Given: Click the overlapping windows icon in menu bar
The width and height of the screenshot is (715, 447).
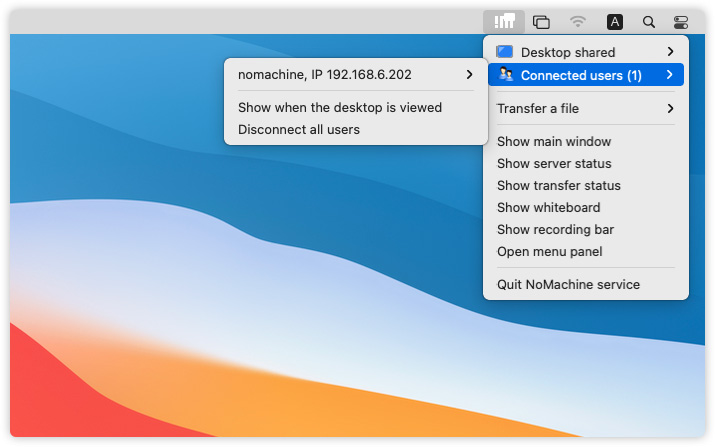Looking at the screenshot, I should tap(541, 21).
